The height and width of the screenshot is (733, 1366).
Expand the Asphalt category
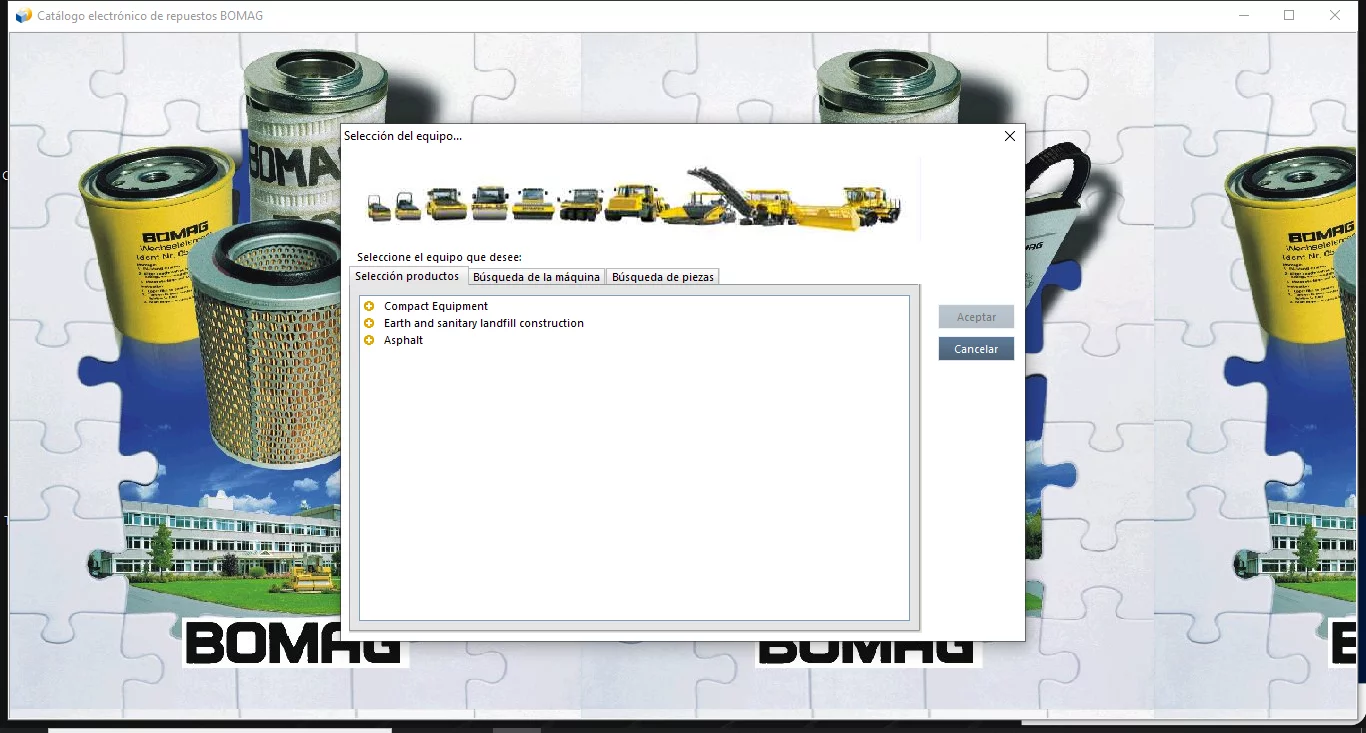click(369, 340)
